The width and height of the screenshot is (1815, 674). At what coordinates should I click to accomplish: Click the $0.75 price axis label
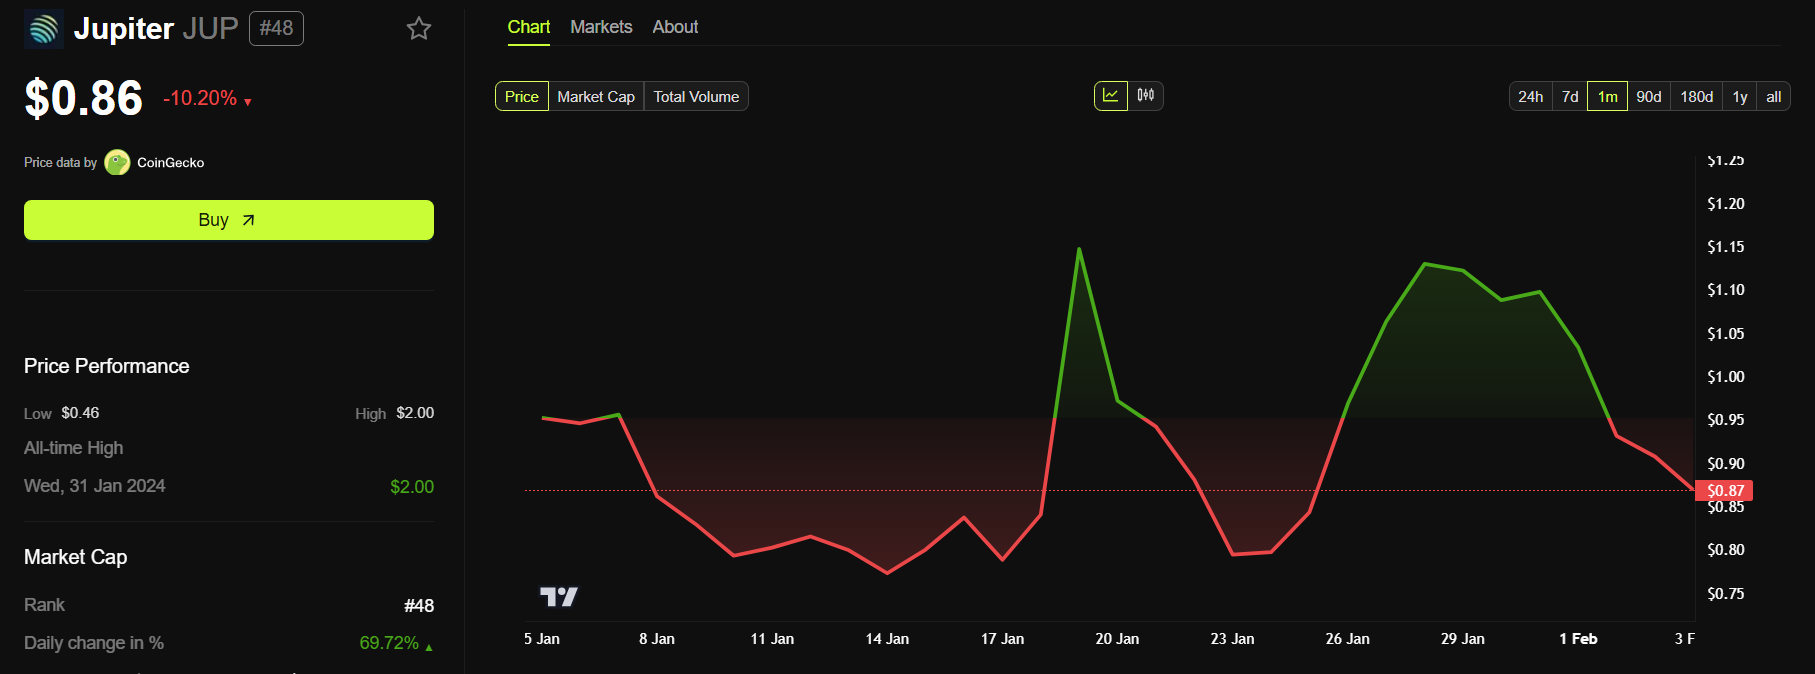(1726, 593)
